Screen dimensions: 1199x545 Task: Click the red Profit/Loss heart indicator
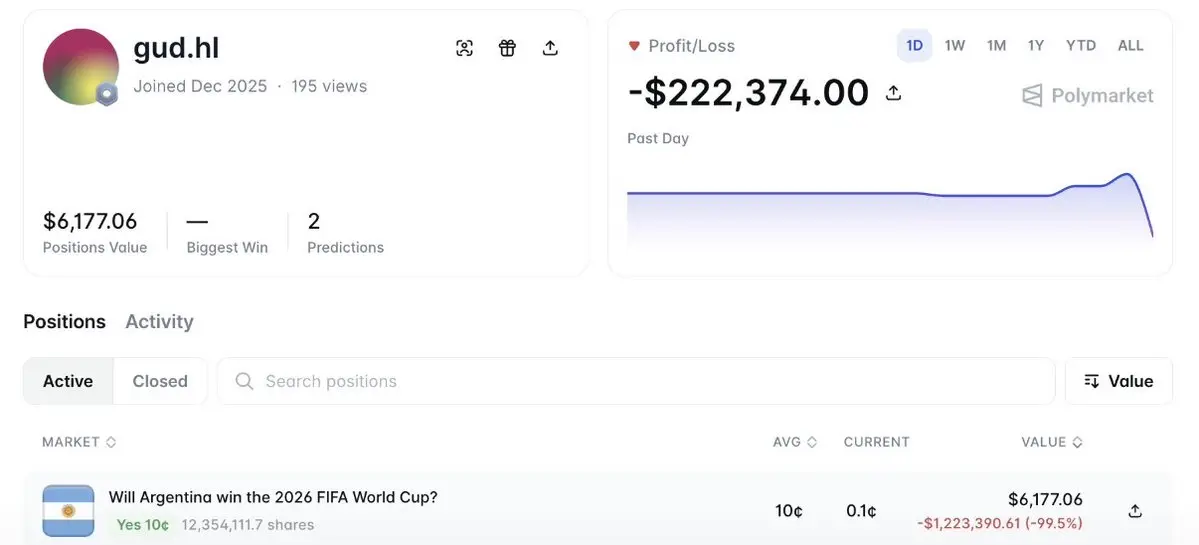coord(633,46)
